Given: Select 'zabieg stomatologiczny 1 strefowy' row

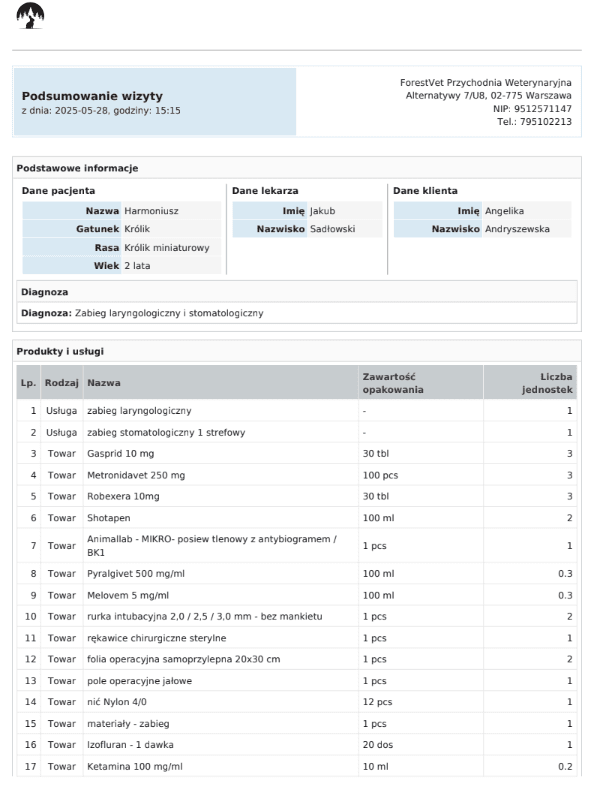Looking at the screenshot, I should tap(297, 432).
